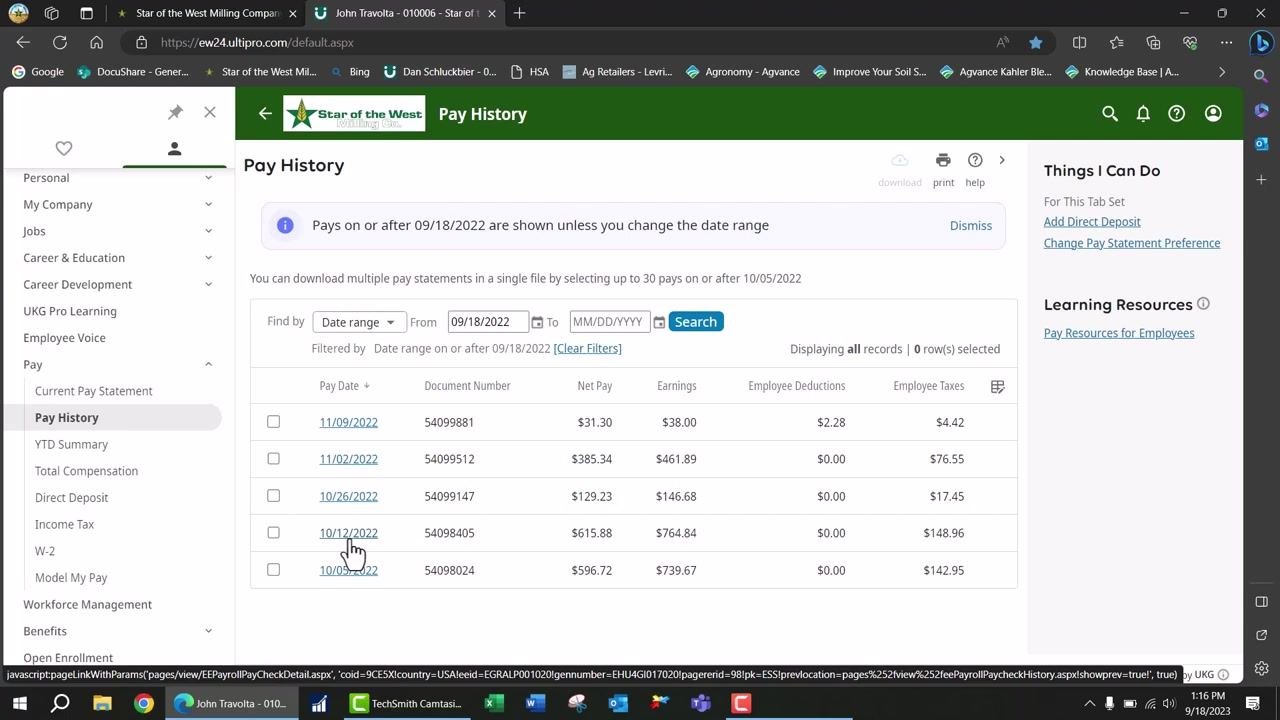This screenshot has width=1280, height=720.
Task: Click the Search button
Action: [695, 322]
